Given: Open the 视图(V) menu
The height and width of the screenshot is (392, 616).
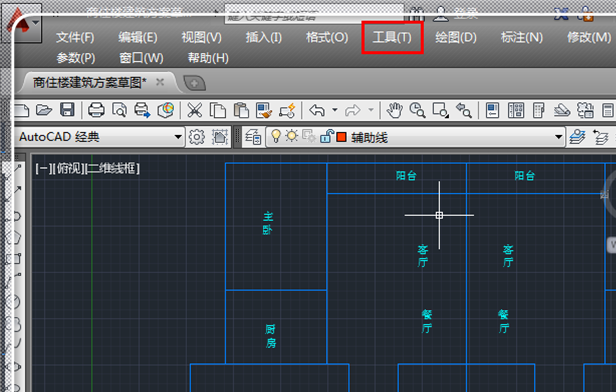Looking at the screenshot, I should [x=202, y=38].
